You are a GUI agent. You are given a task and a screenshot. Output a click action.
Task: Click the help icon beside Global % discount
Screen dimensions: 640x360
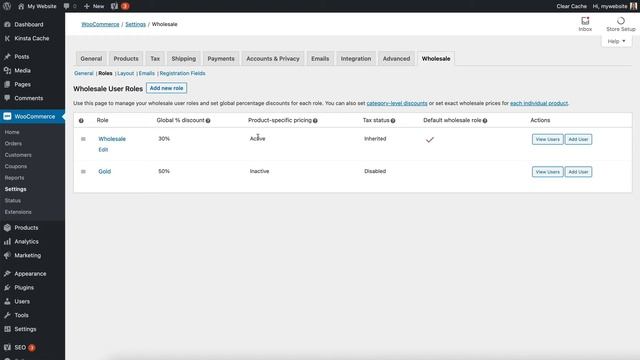pyautogui.click(x=208, y=121)
